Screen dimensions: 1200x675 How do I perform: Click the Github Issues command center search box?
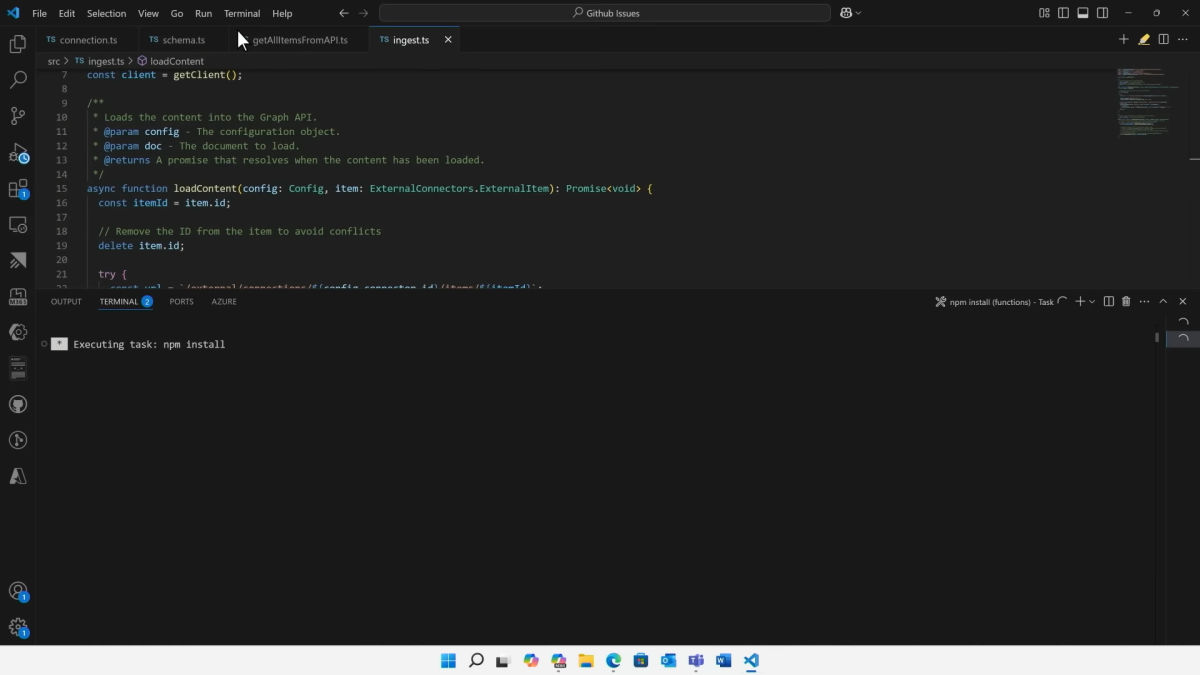605,13
